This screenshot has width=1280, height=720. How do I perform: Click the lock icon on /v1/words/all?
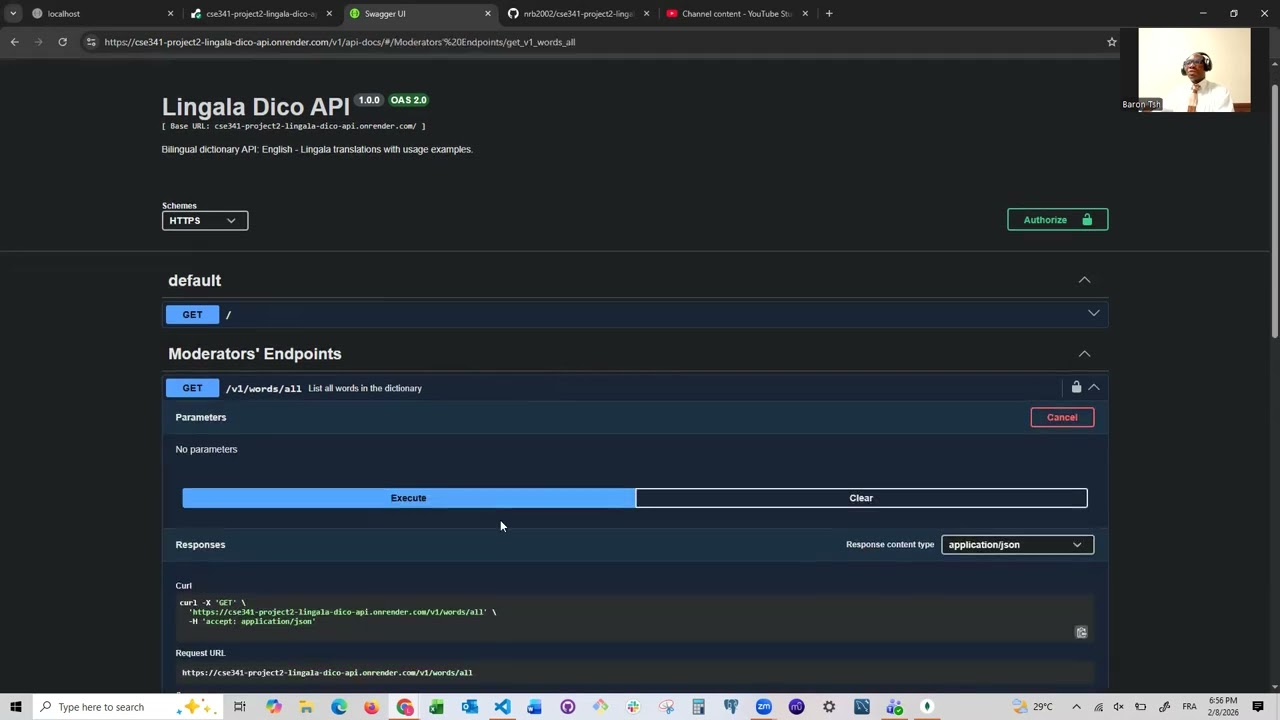tap(1076, 387)
